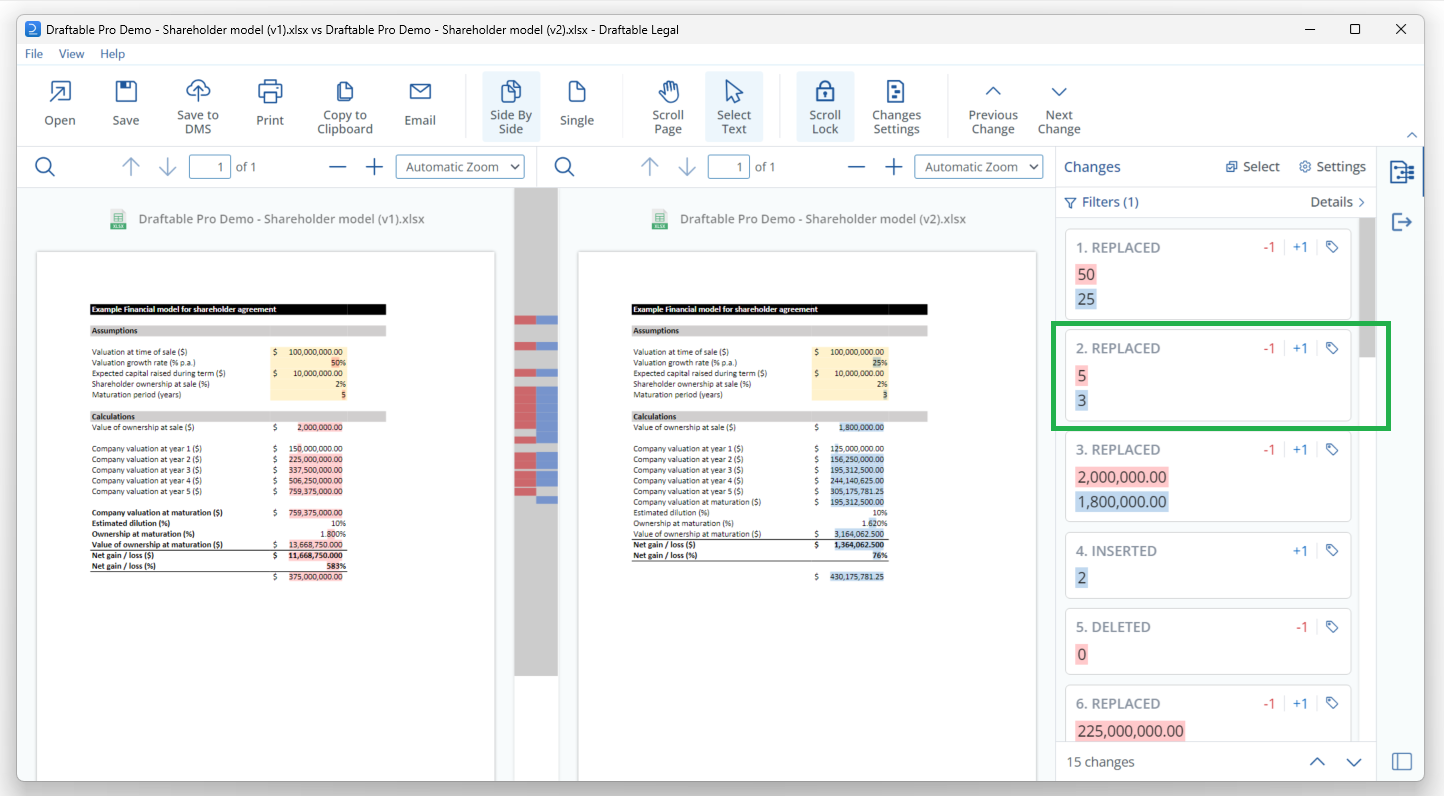Open Changes Settings

coord(896,106)
